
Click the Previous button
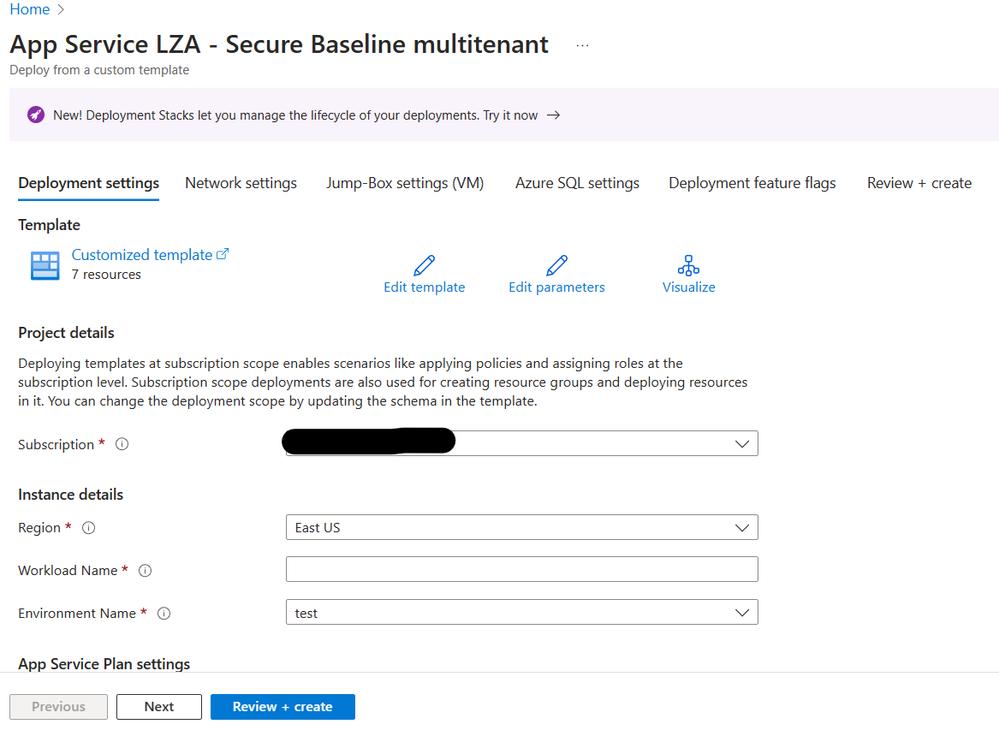pos(59,707)
